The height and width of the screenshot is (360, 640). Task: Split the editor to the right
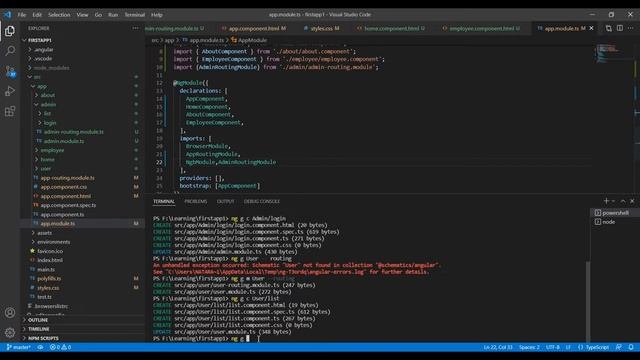pos(620,28)
